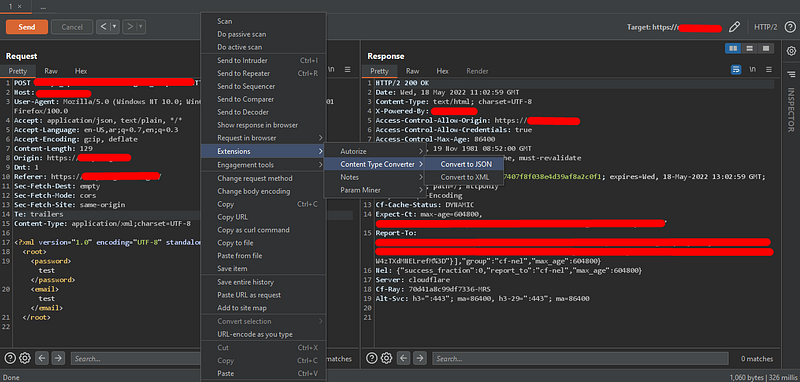Expand the Notes submenu
Screen dimensions: 800x382
point(376,177)
